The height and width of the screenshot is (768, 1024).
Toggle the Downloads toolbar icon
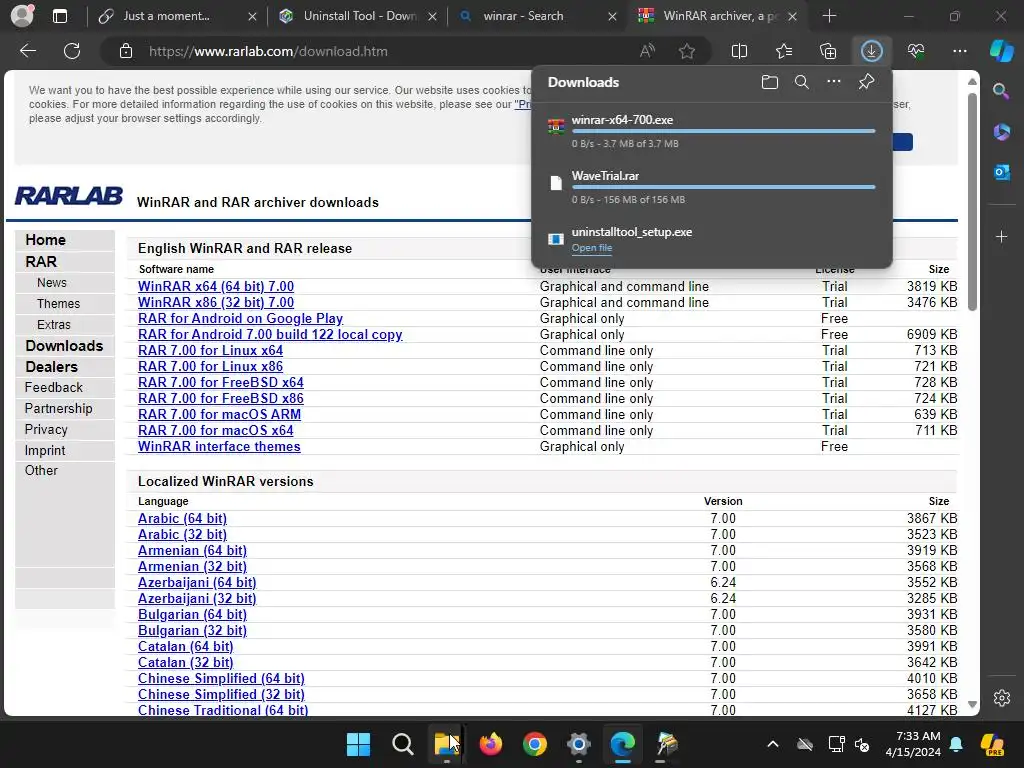point(872,51)
